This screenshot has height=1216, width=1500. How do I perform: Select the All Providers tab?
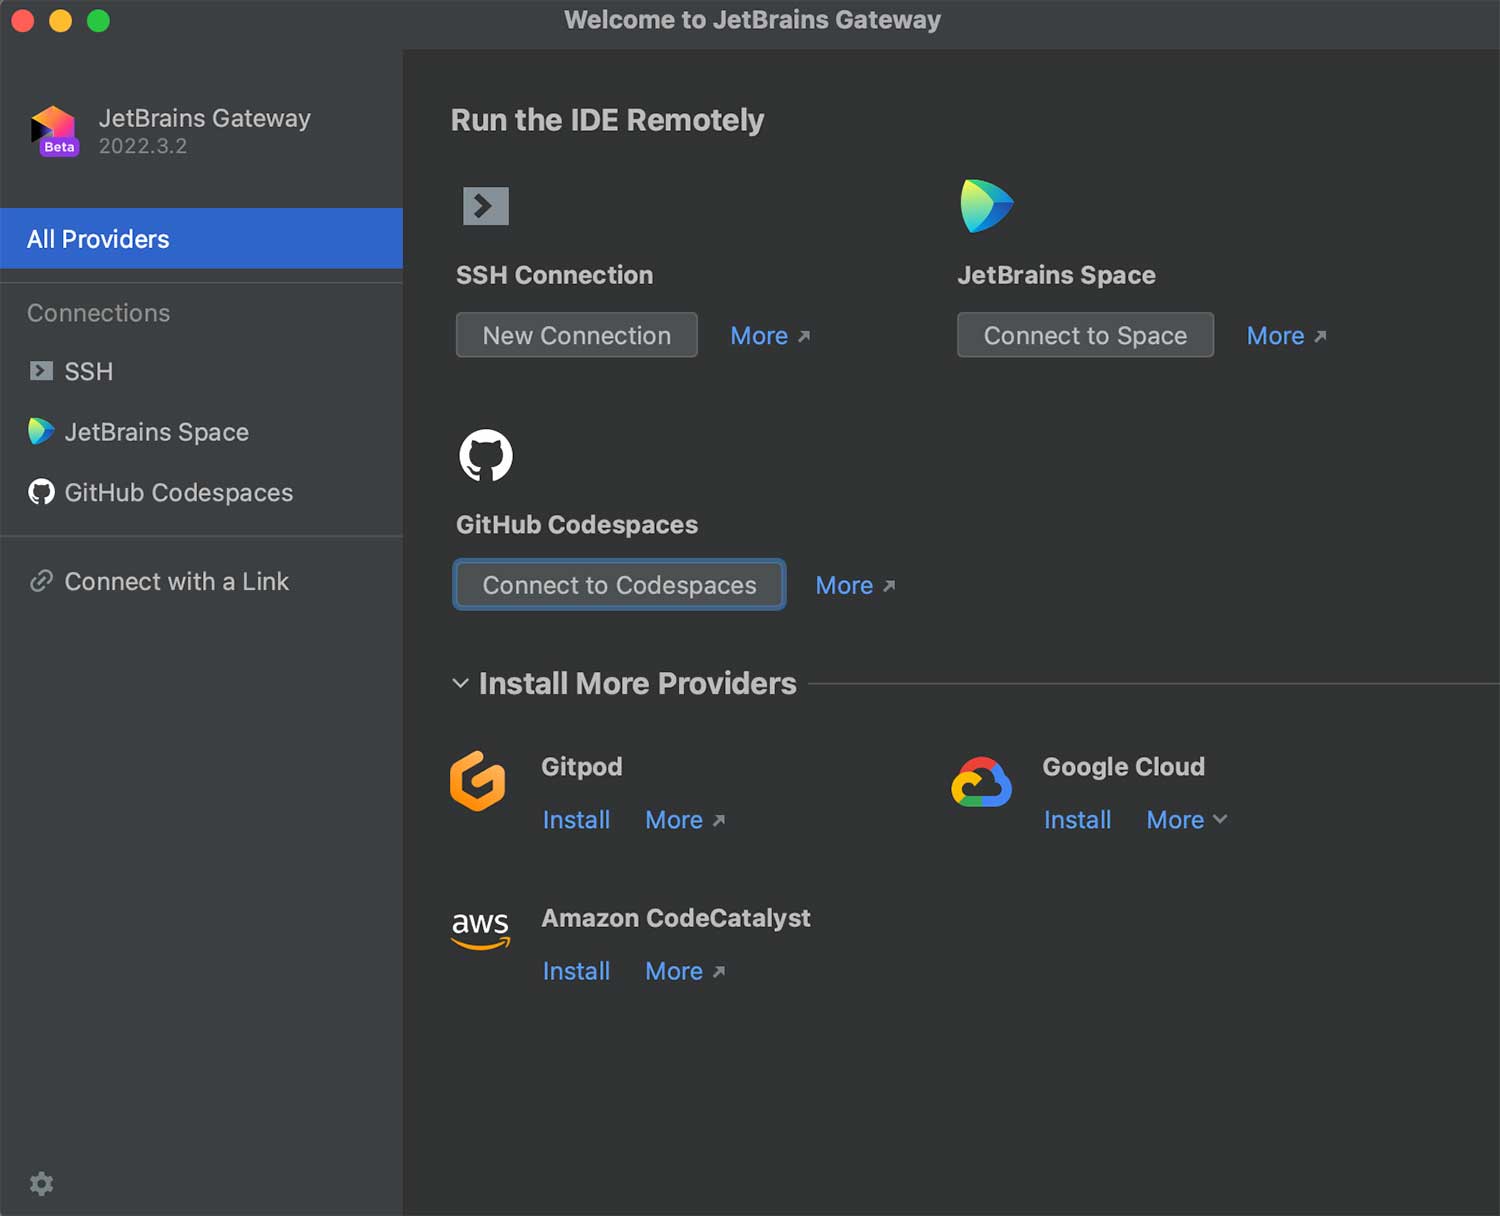(x=201, y=239)
